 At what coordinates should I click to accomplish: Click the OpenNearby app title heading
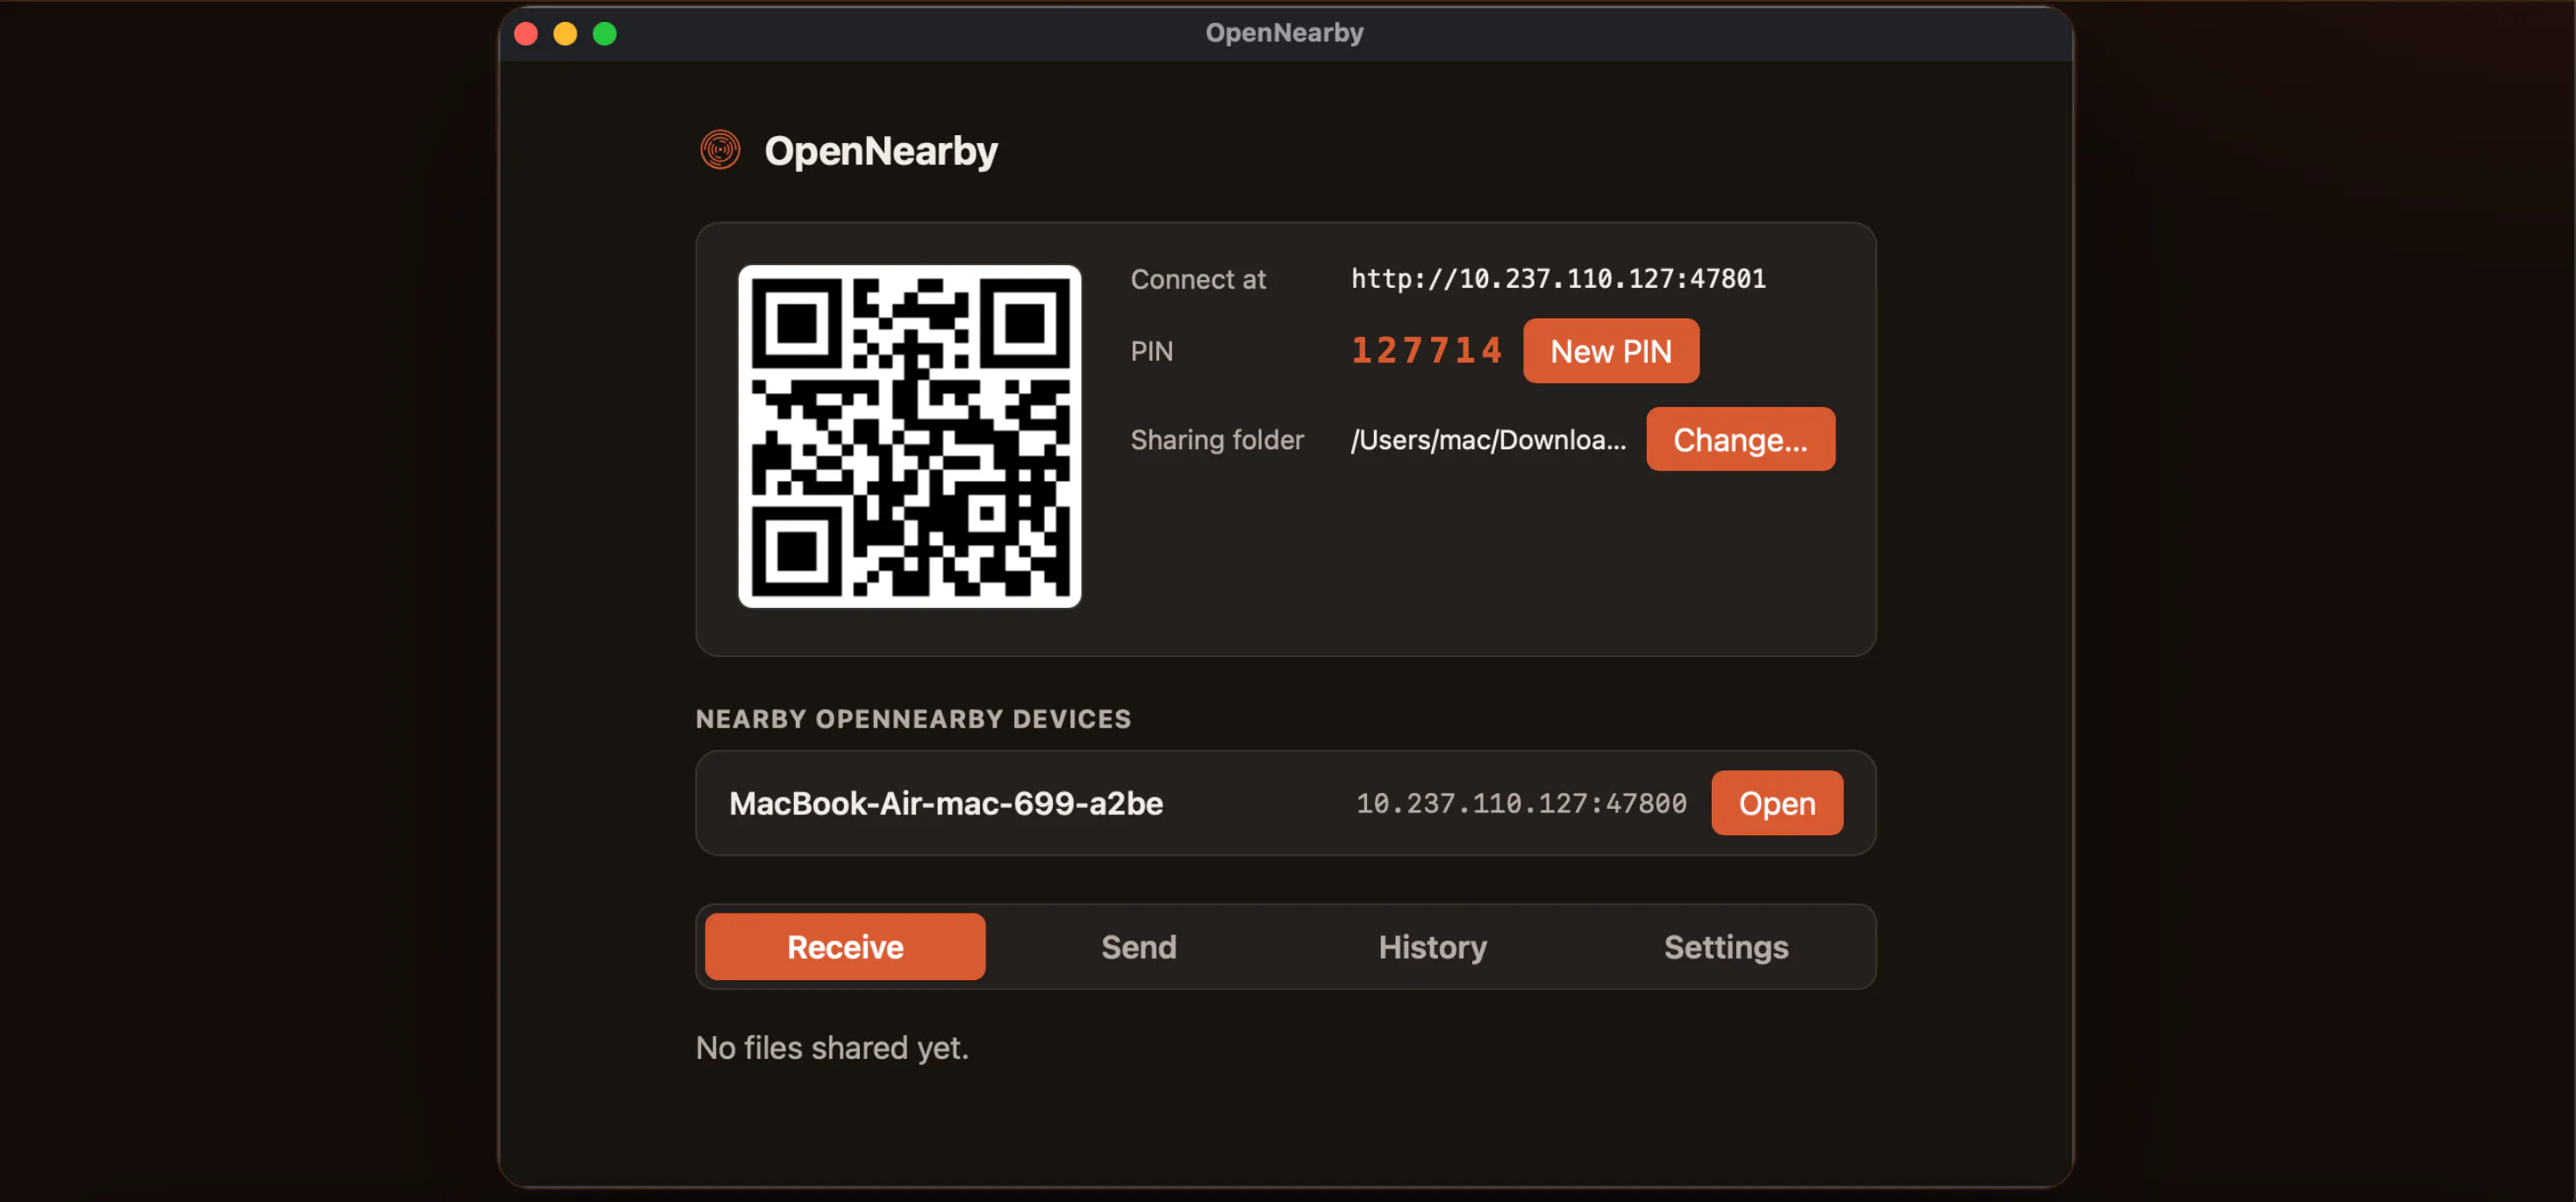coord(880,151)
